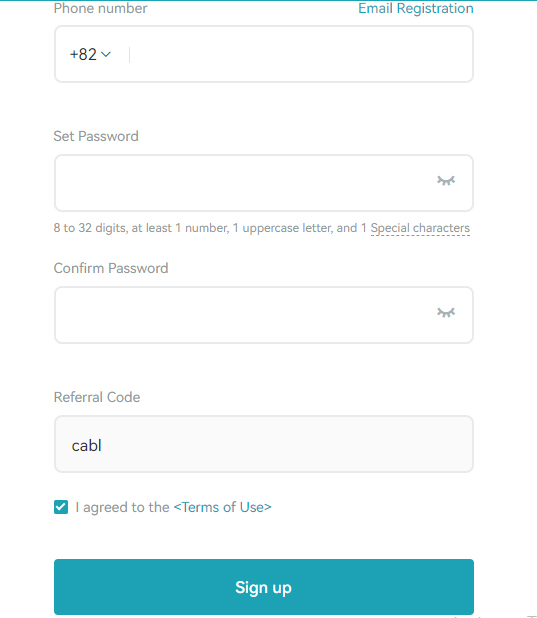The height and width of the screenshot is (618, 537).
Task: Click the "I agreed to the" text
Action: 122,507
